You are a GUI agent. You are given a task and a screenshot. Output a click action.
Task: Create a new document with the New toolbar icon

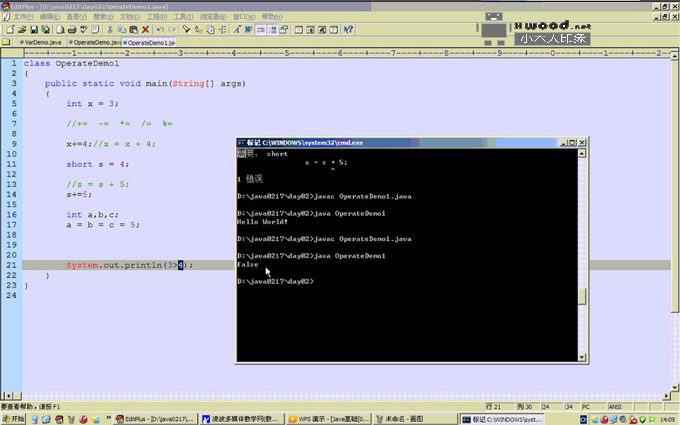pos(10,29)
